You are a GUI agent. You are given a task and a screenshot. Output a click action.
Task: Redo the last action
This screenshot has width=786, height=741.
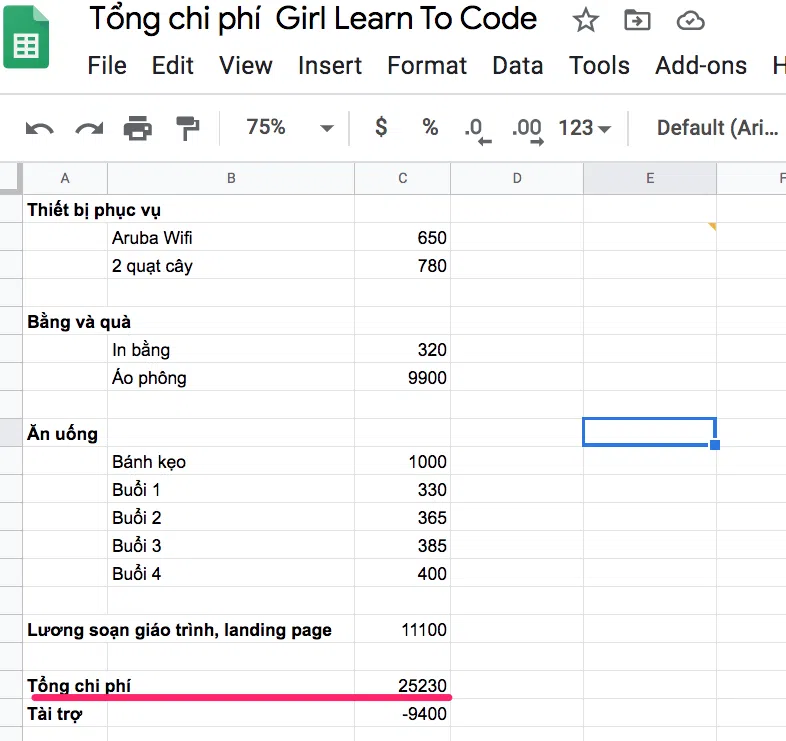89,128
